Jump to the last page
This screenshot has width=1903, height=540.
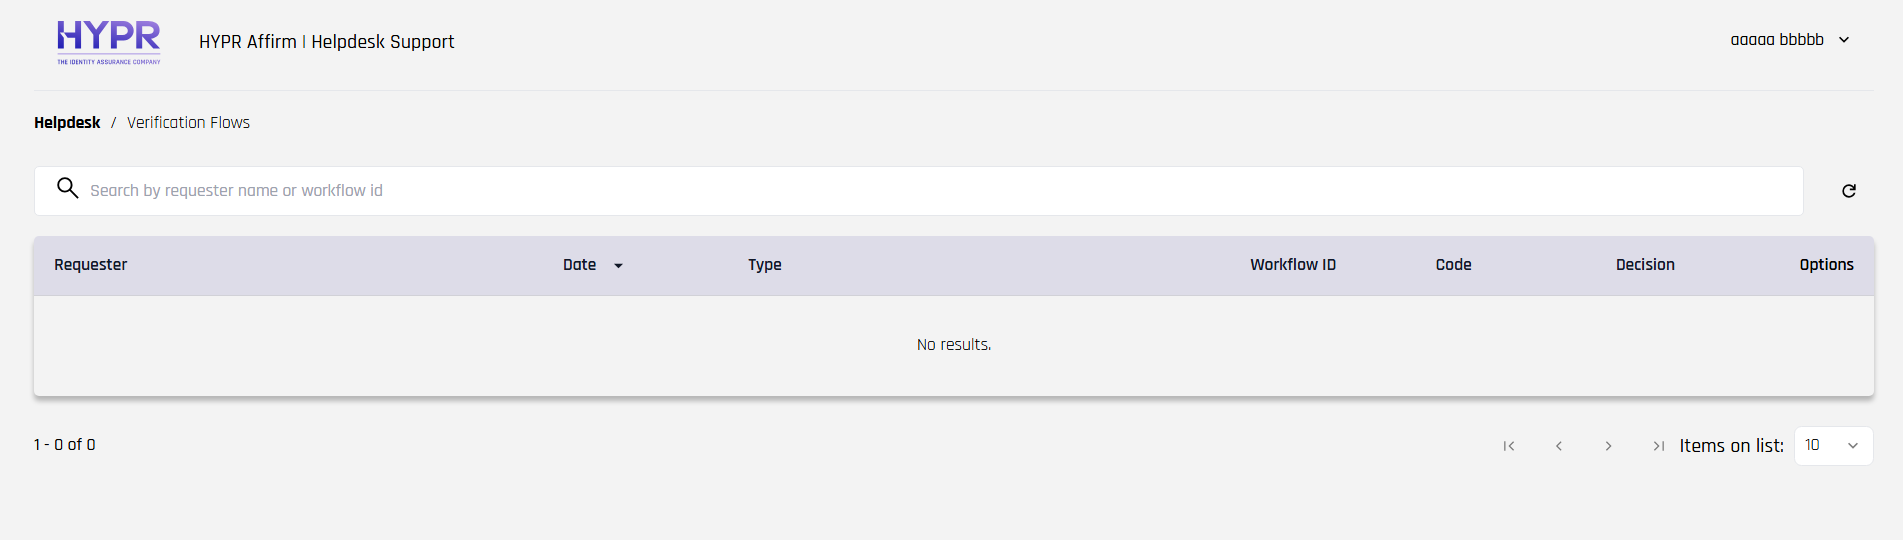click(x=1658, y=446)
